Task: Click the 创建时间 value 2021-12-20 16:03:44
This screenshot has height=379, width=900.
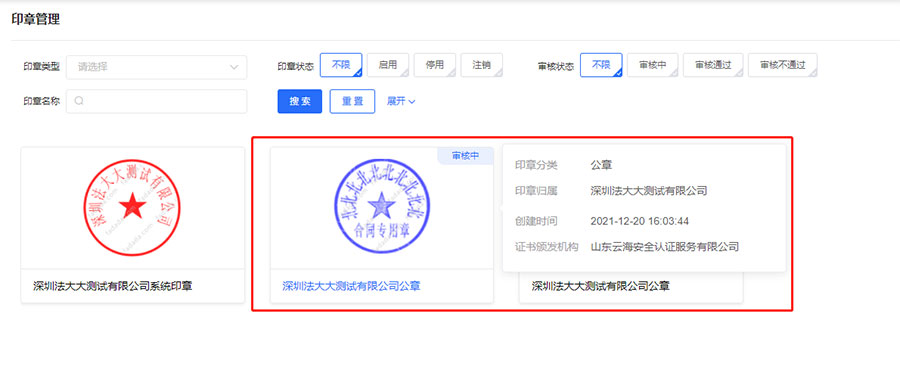Action: (x=639, y=221)
